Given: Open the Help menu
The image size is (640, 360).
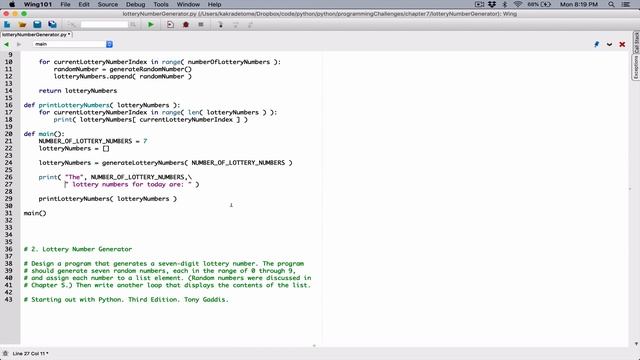Looking at the screenshot, I should pos(214,4).
